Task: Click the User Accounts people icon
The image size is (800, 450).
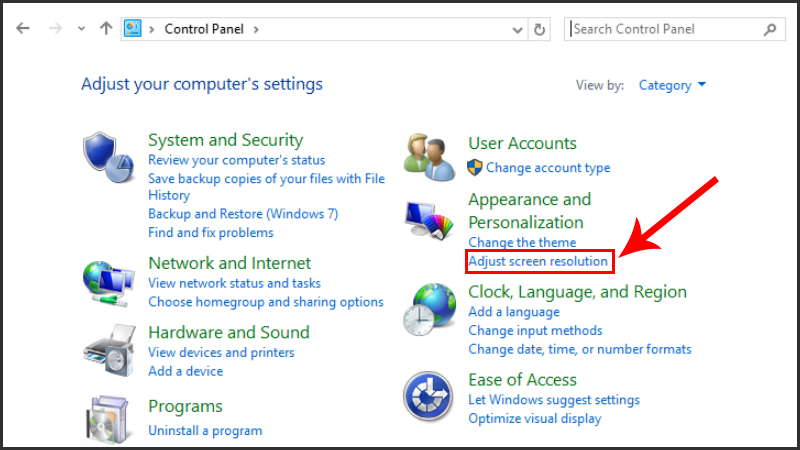Action: tap(429, 155)
